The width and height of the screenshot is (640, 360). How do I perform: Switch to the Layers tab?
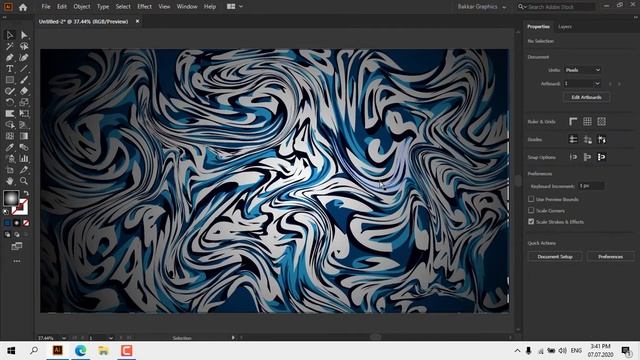point(565,27)
